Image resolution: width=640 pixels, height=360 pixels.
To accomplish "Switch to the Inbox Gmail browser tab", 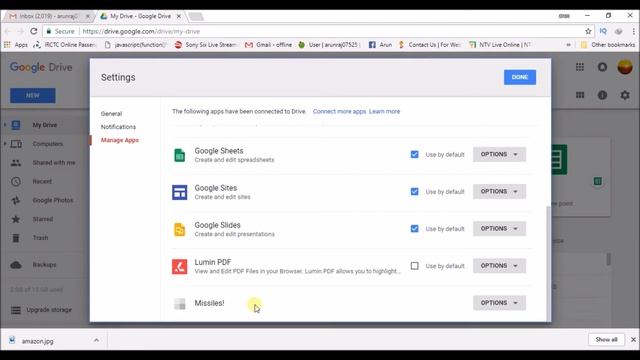I will (48, 16).
